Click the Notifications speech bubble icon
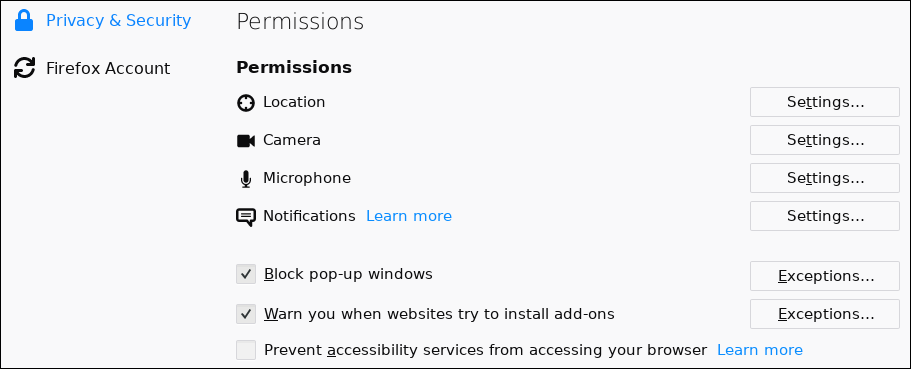The height and width of the screenshot is (369, 911). tap(246, 217)
